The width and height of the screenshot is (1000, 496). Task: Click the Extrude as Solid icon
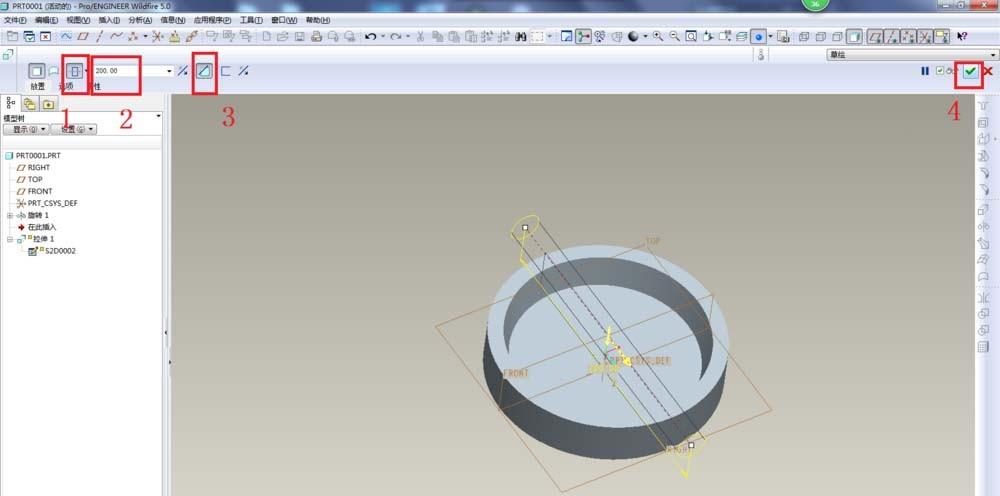pyautogui.click(x=37, y=71)
